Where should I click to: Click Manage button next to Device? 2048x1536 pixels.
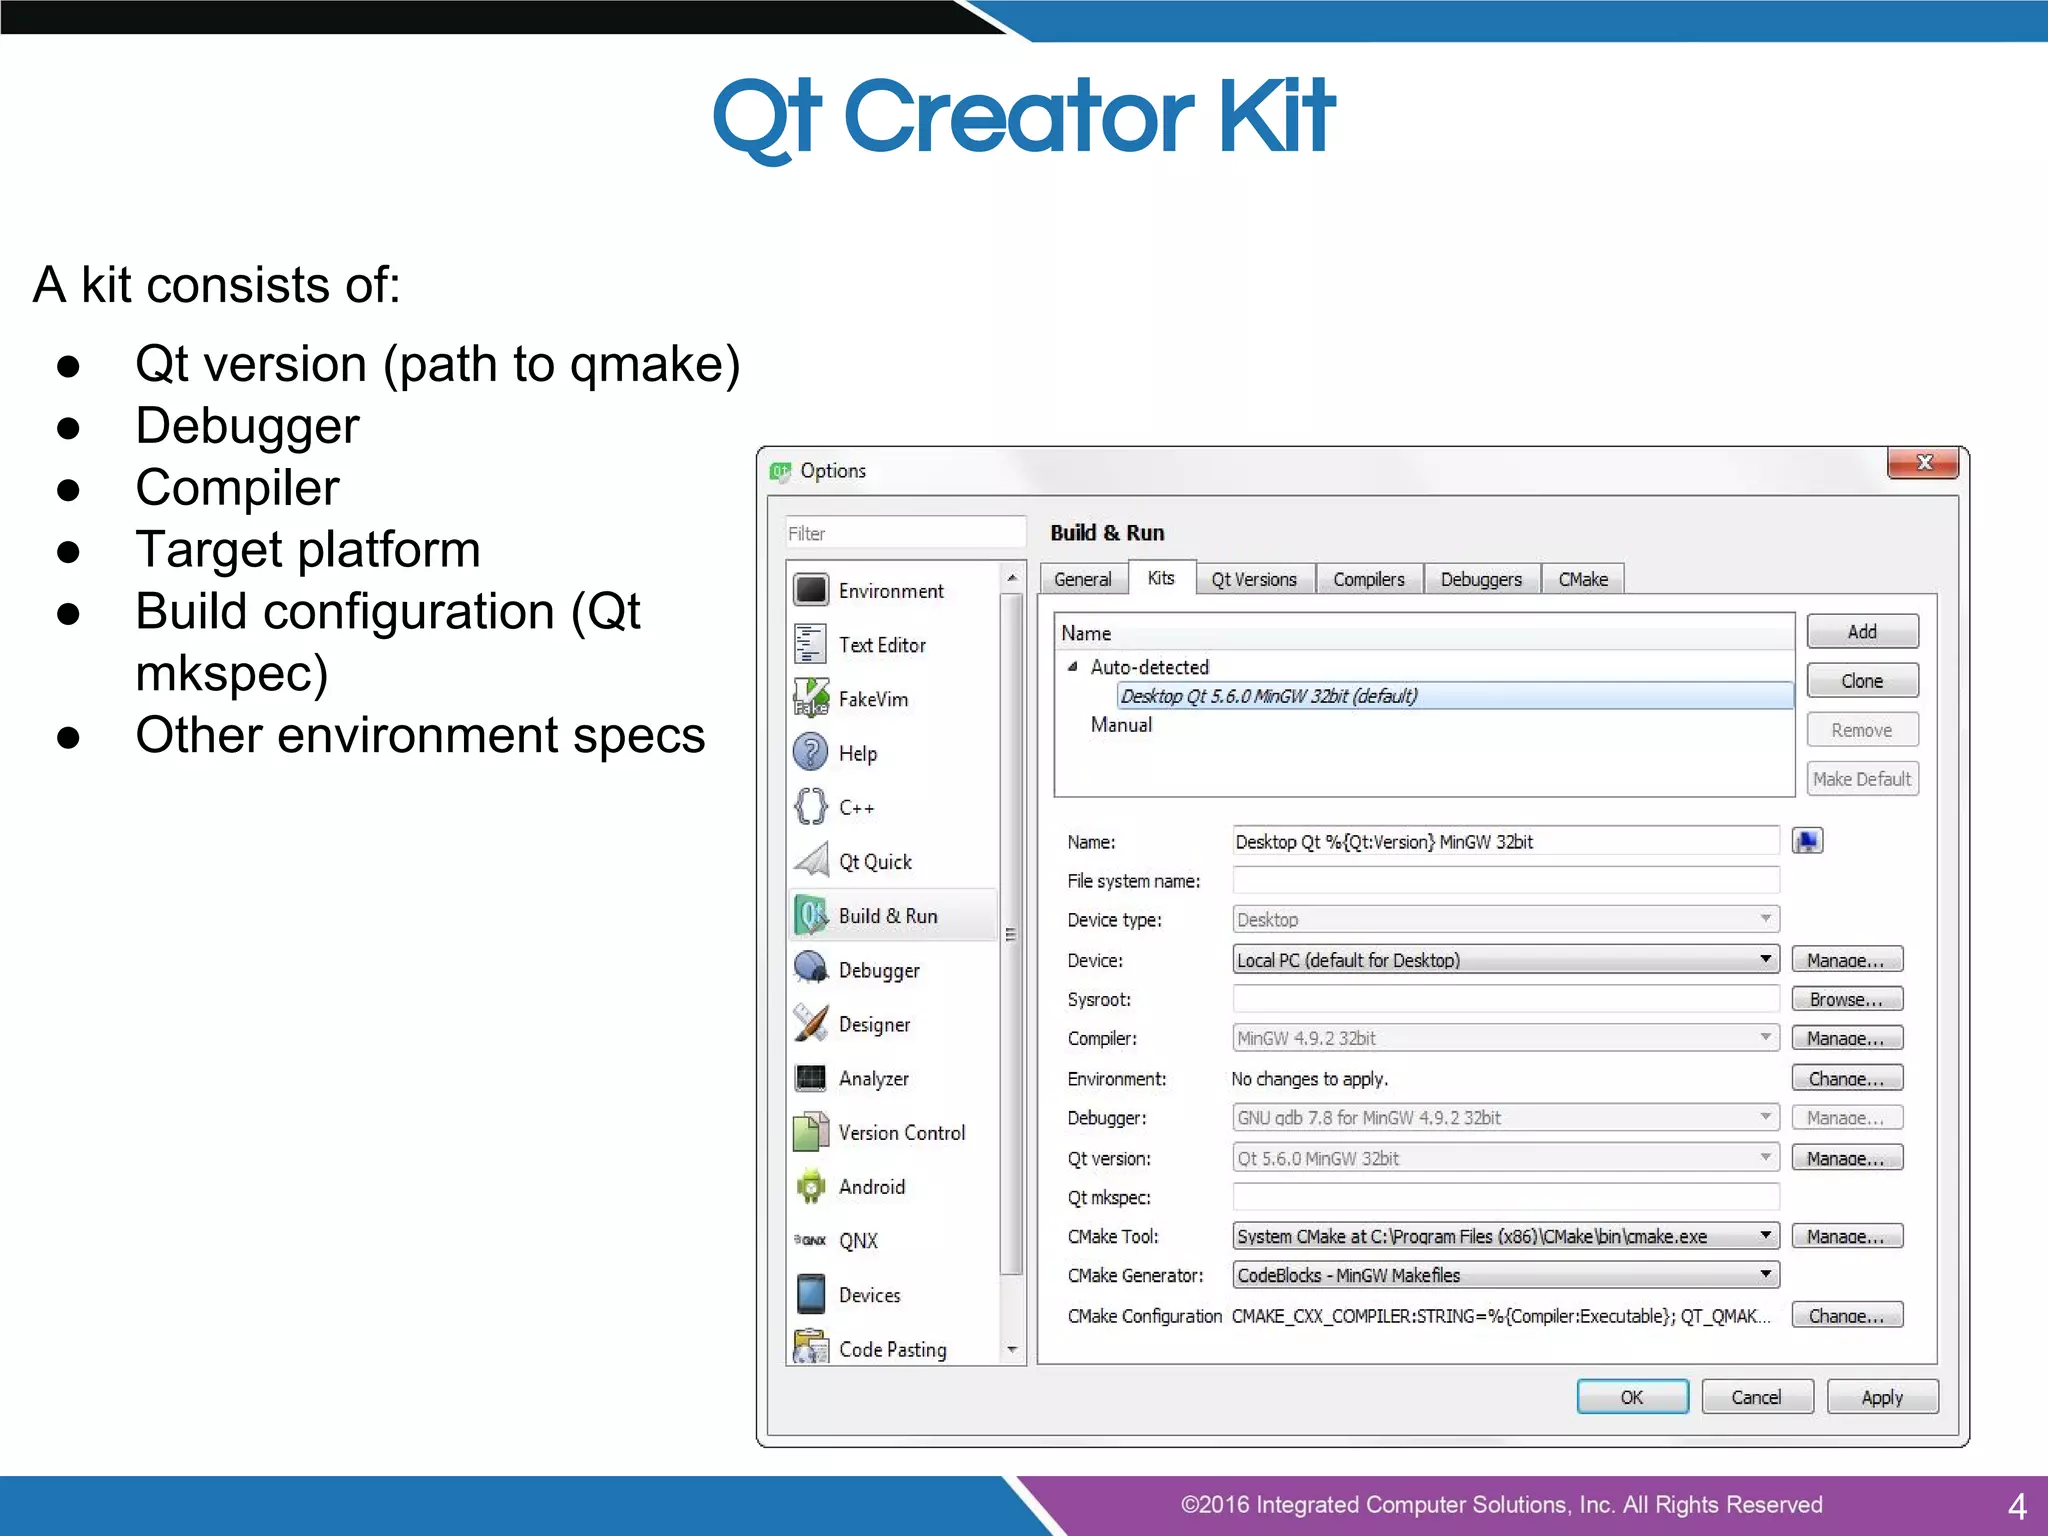[1846, 959]
